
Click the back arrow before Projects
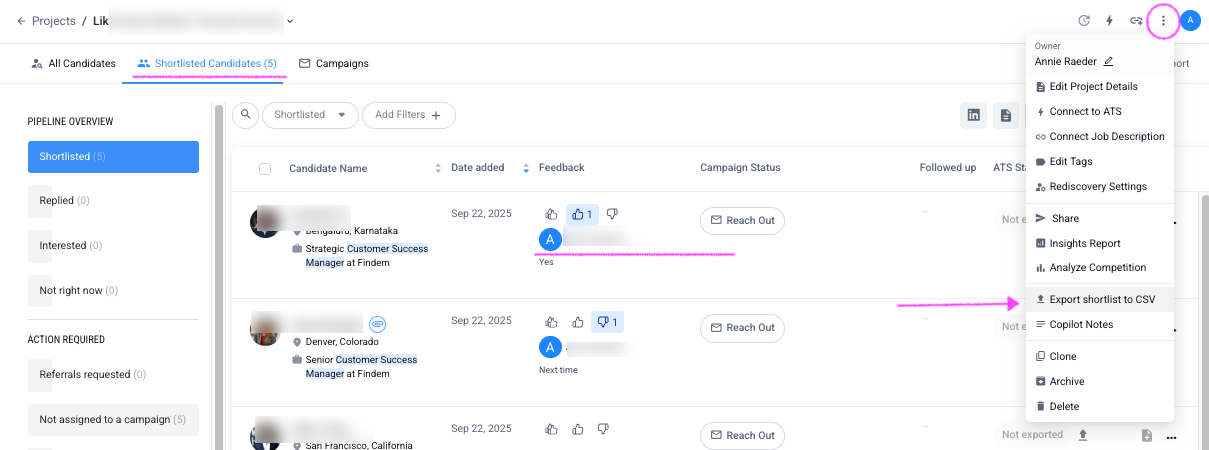[x=22, y=20]
